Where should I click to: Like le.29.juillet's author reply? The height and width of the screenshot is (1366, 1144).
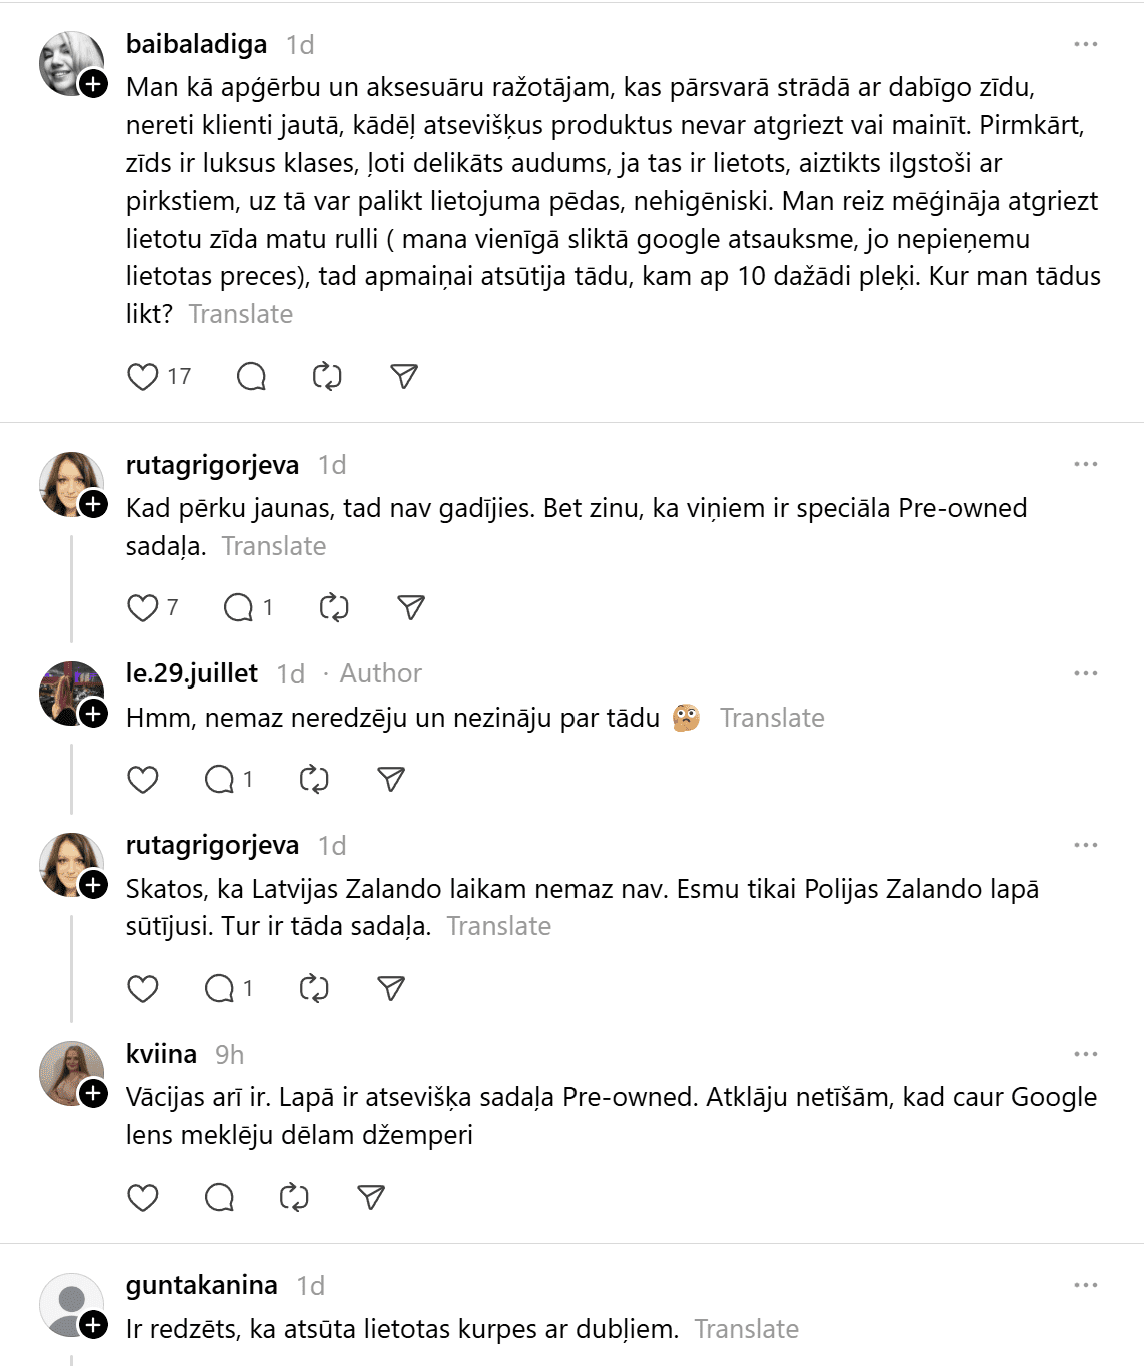[143, 780]
